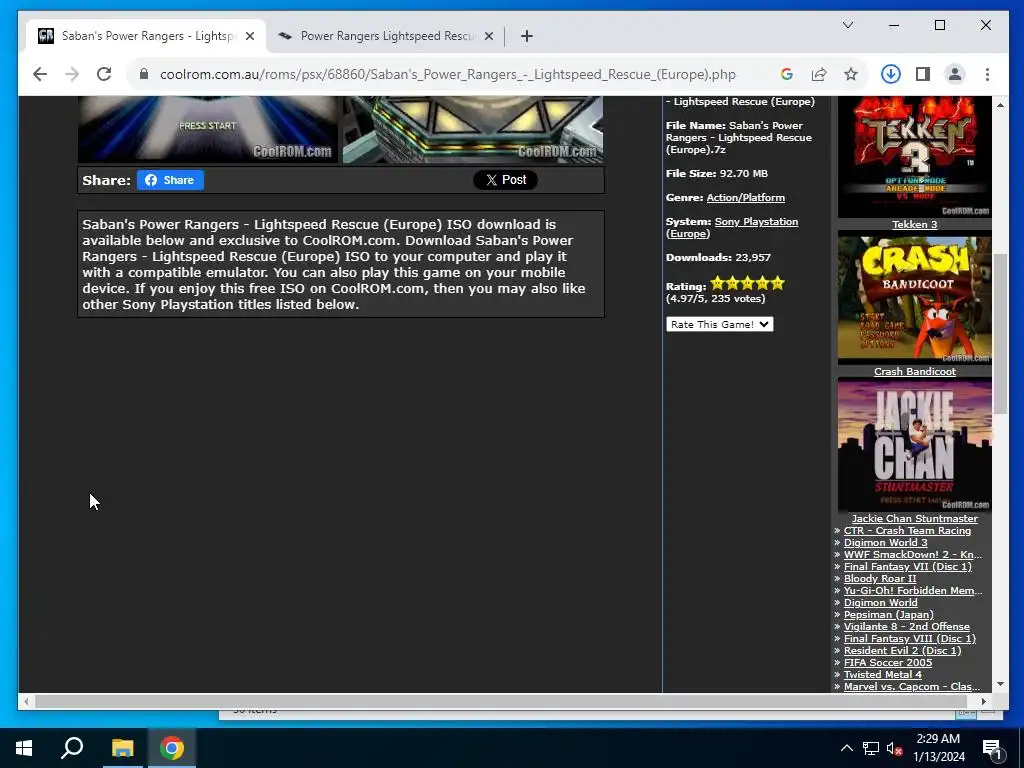1024x768 pixels.
Task: Open CTR - Crash Team Racing link
Action: (907, 531)
